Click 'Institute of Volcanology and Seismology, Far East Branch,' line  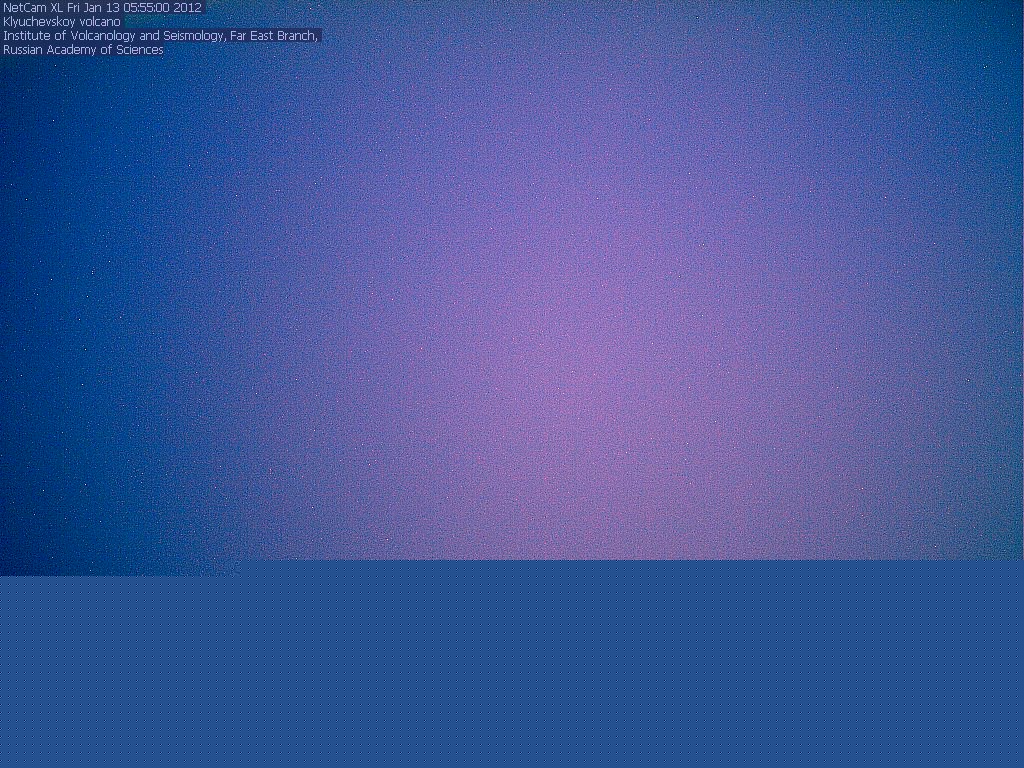[x=161, y=36]
